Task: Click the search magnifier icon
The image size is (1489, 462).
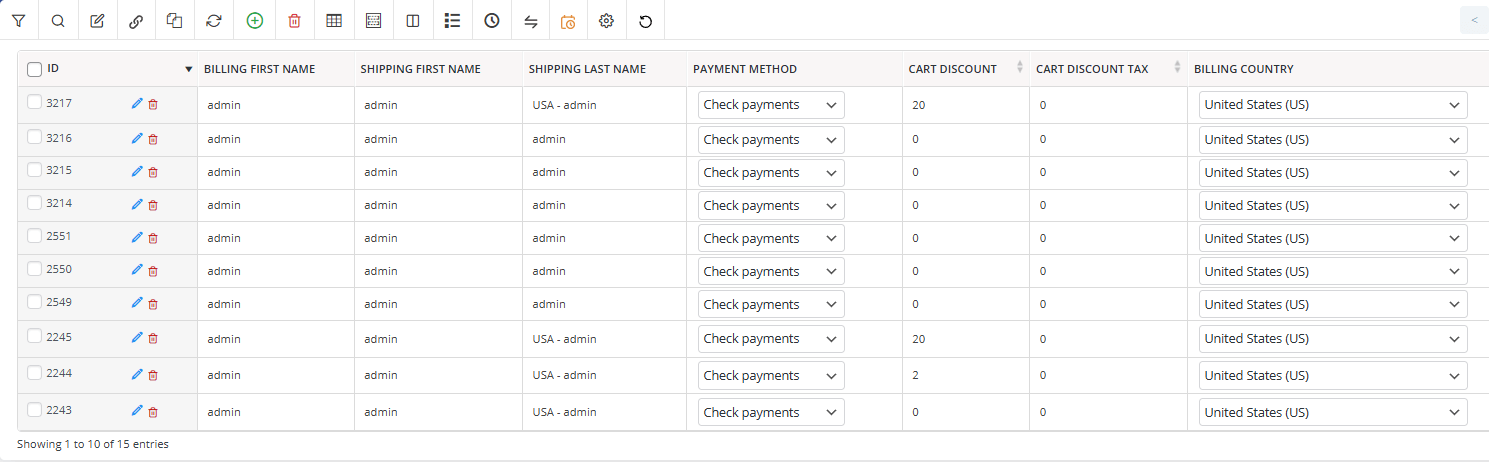Action: click(x=58, y=20)
